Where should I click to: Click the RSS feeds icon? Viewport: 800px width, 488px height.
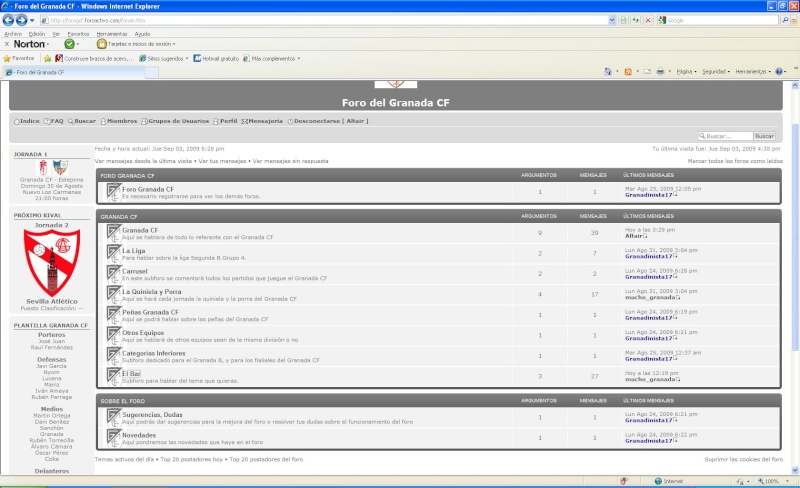pyautogui.click(x=628, y=71)
